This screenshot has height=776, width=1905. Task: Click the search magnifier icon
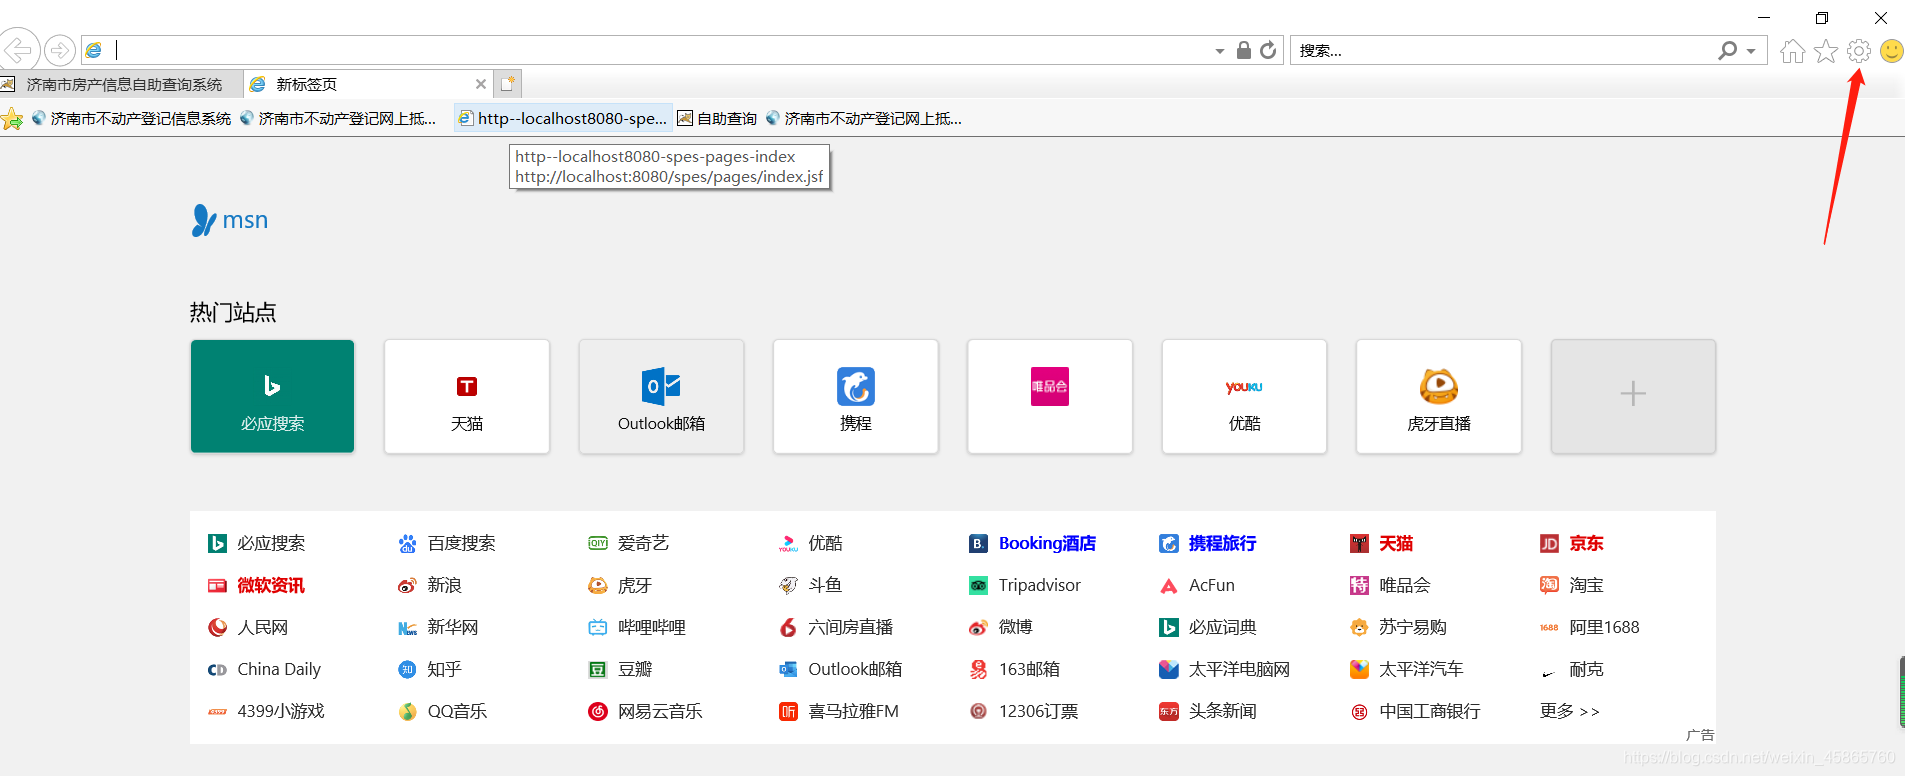point(1727,50)
